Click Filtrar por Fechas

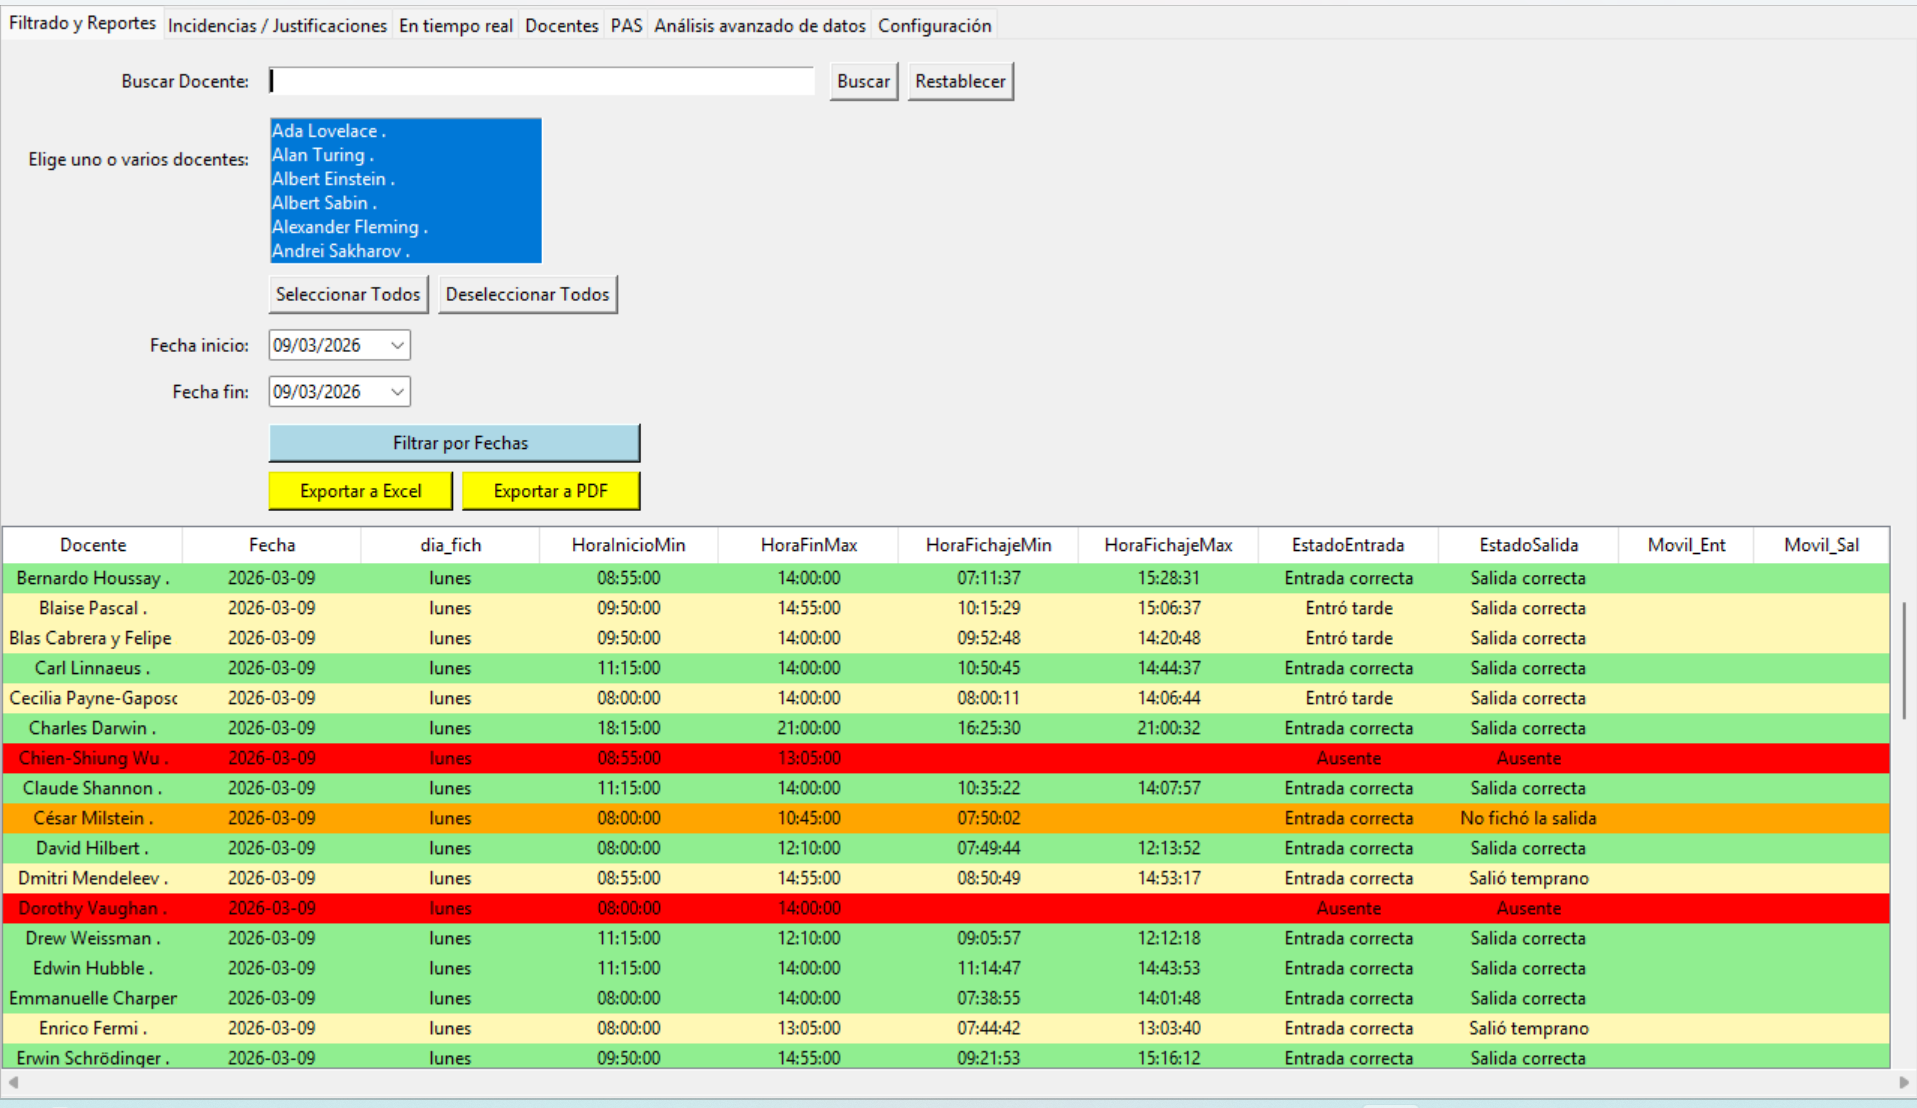(x=454, y=443)
